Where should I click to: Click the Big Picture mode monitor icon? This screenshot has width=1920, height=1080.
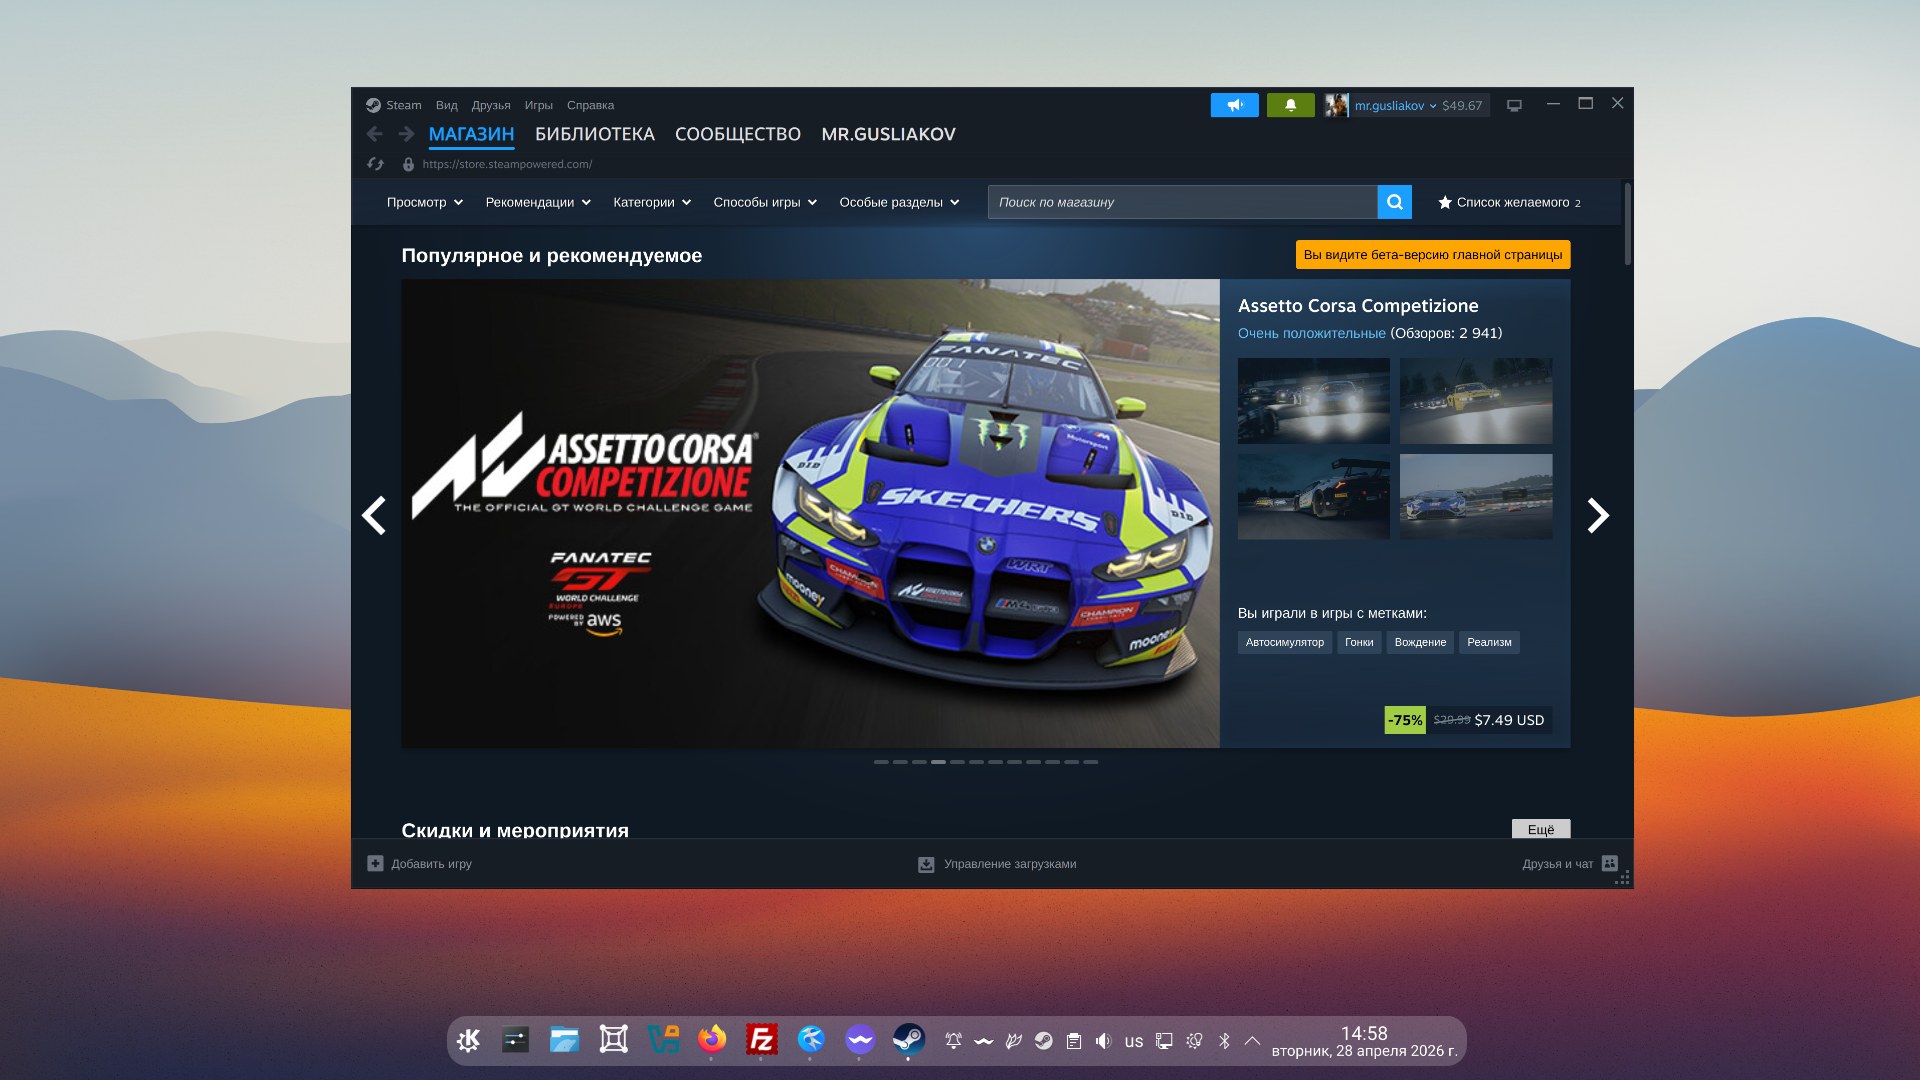[1514, 105]
